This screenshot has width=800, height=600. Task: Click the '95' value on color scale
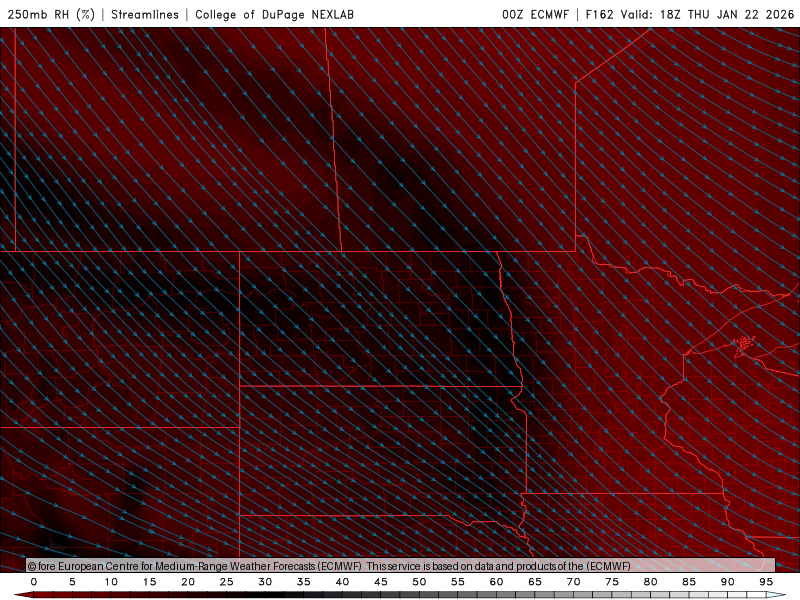tap(766, 582)
